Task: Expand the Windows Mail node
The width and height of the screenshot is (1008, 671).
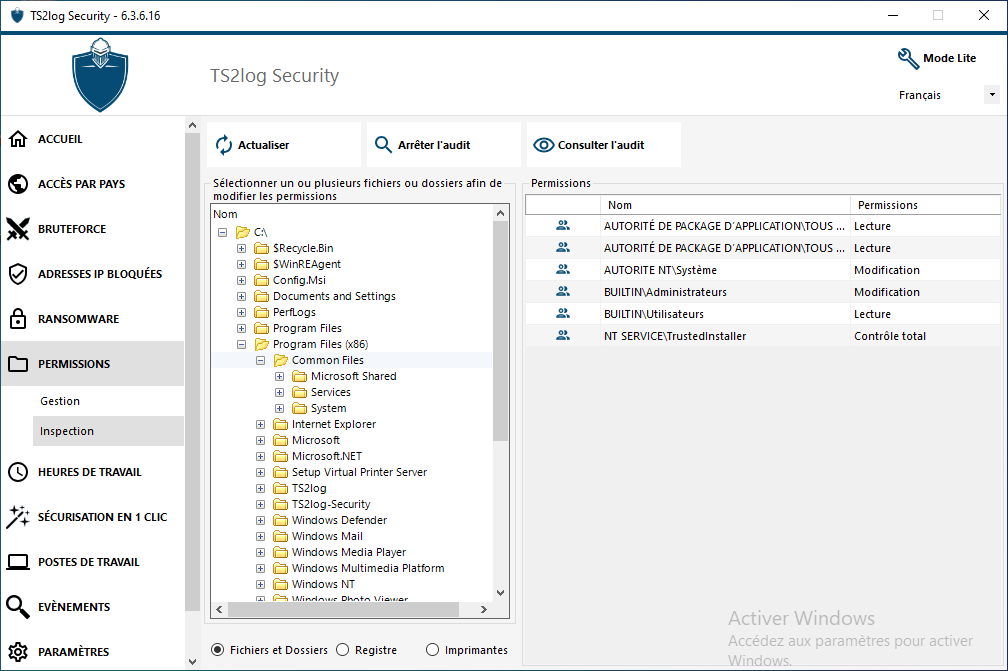Action: tap(260, 537)
